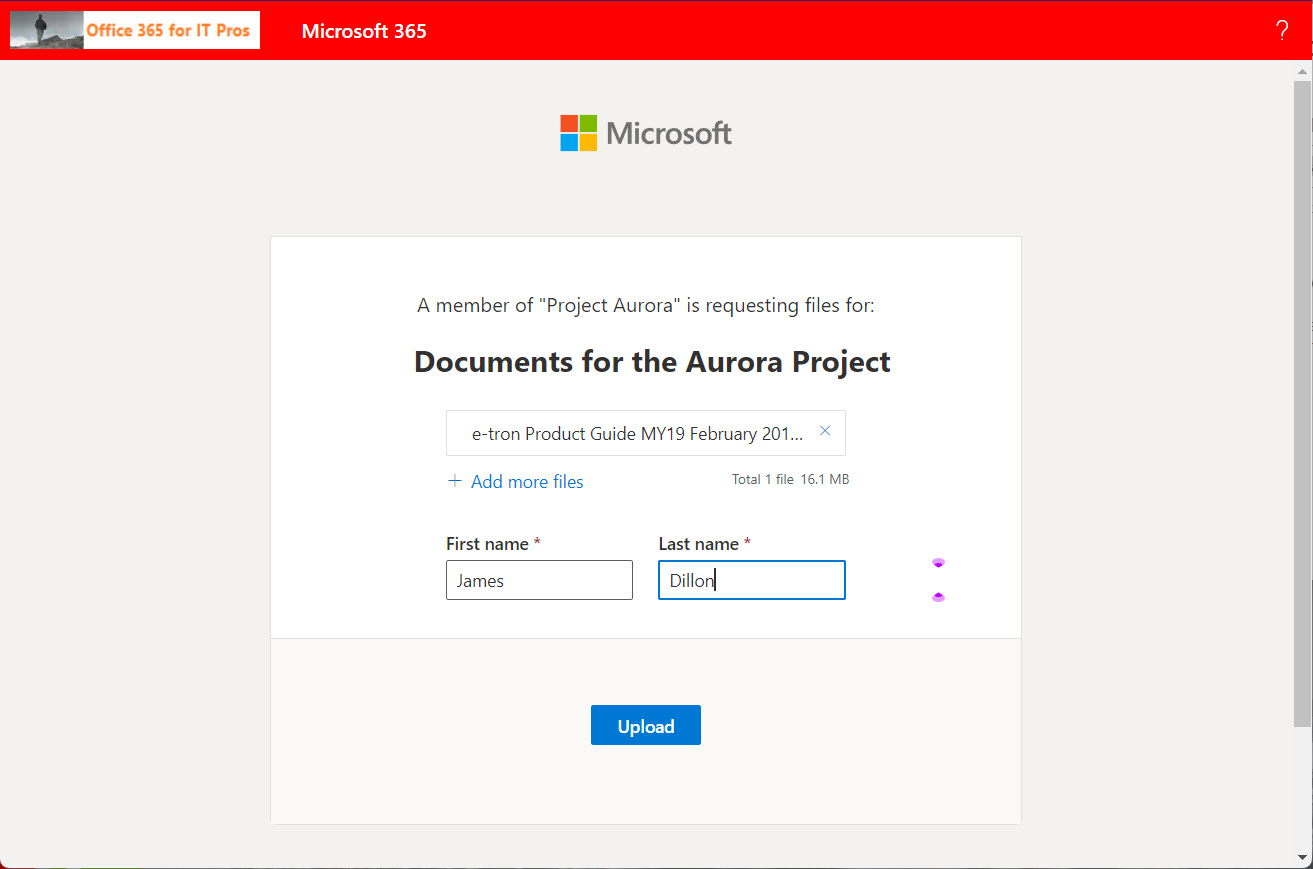Viewport: 1313px width, 869px height.
Task: Click the Add more files link text
Action: click(527, 482)
